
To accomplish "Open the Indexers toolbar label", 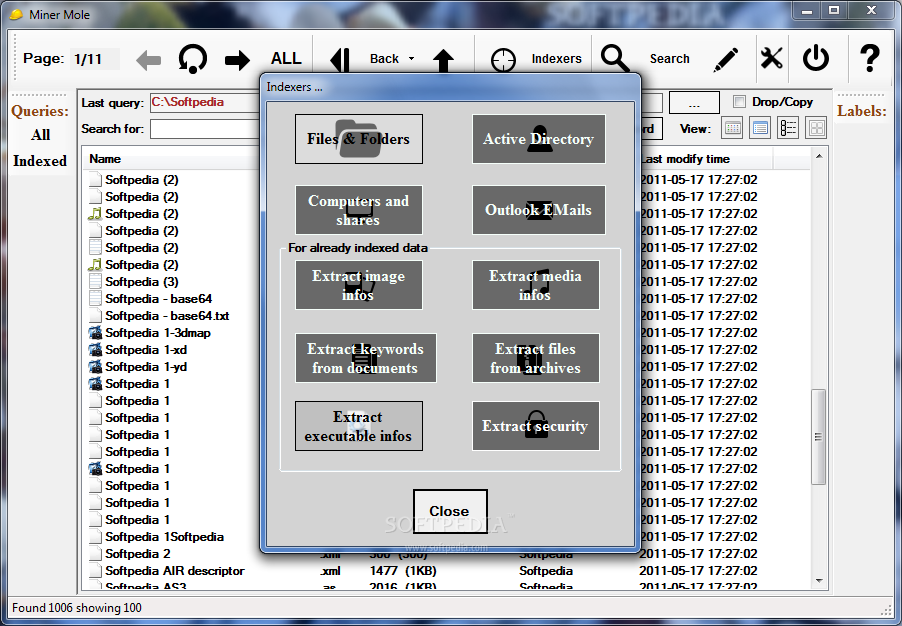I will tap(556, 59).
